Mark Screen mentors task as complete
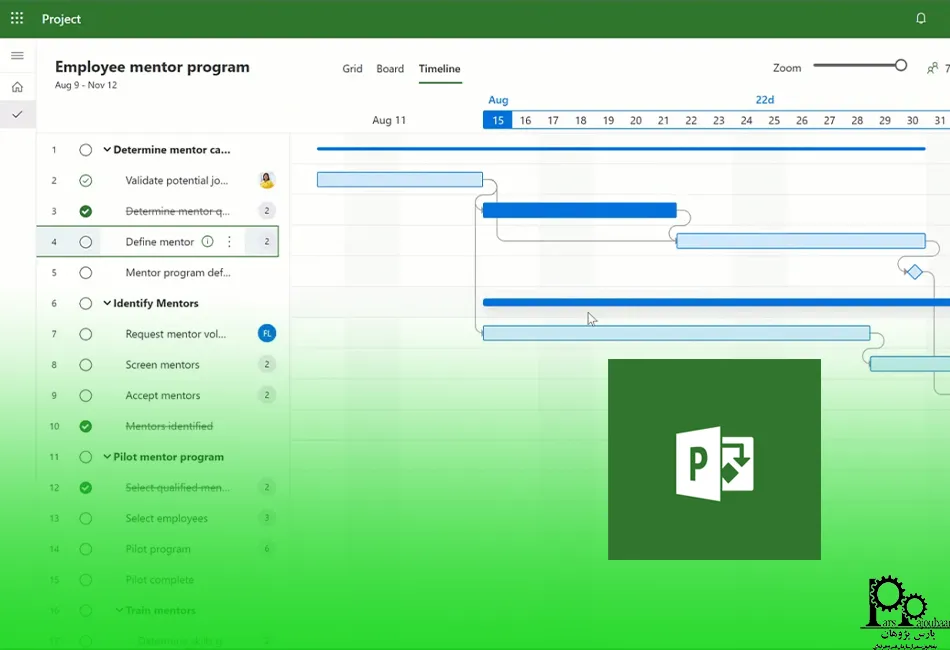Screen dimensions: 950x650 tap(86, 365)
